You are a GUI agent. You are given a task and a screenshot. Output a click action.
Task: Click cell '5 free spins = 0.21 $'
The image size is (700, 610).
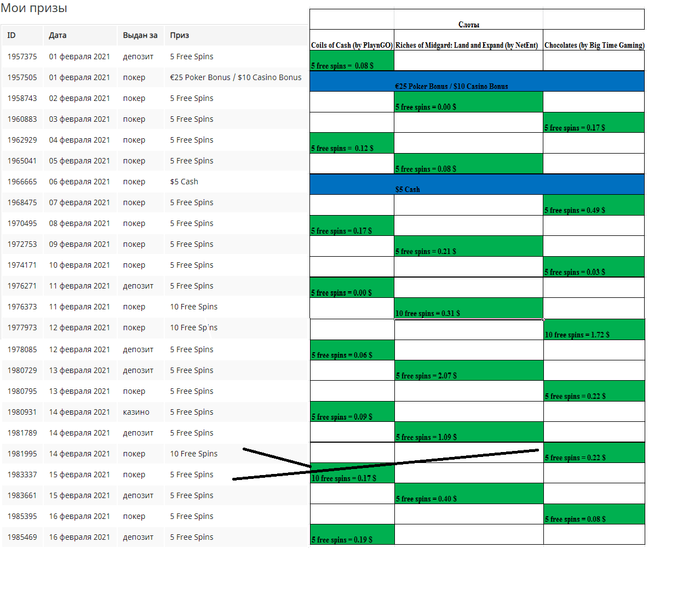[469, 247]
